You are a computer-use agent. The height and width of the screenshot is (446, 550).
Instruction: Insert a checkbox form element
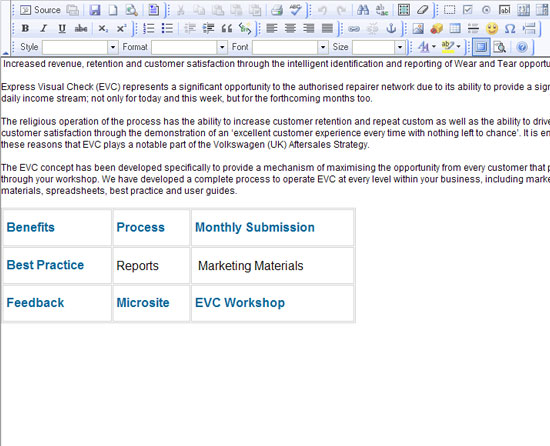click(467, 10)
